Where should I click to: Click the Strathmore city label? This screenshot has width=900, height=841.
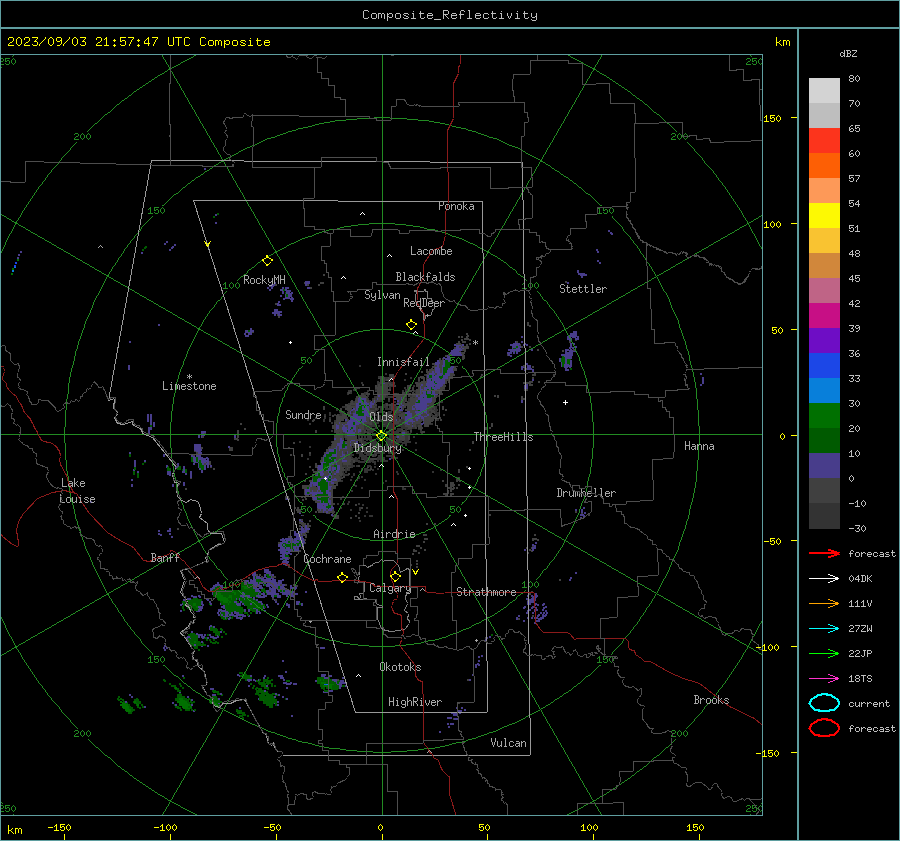[x=486, y=592]
